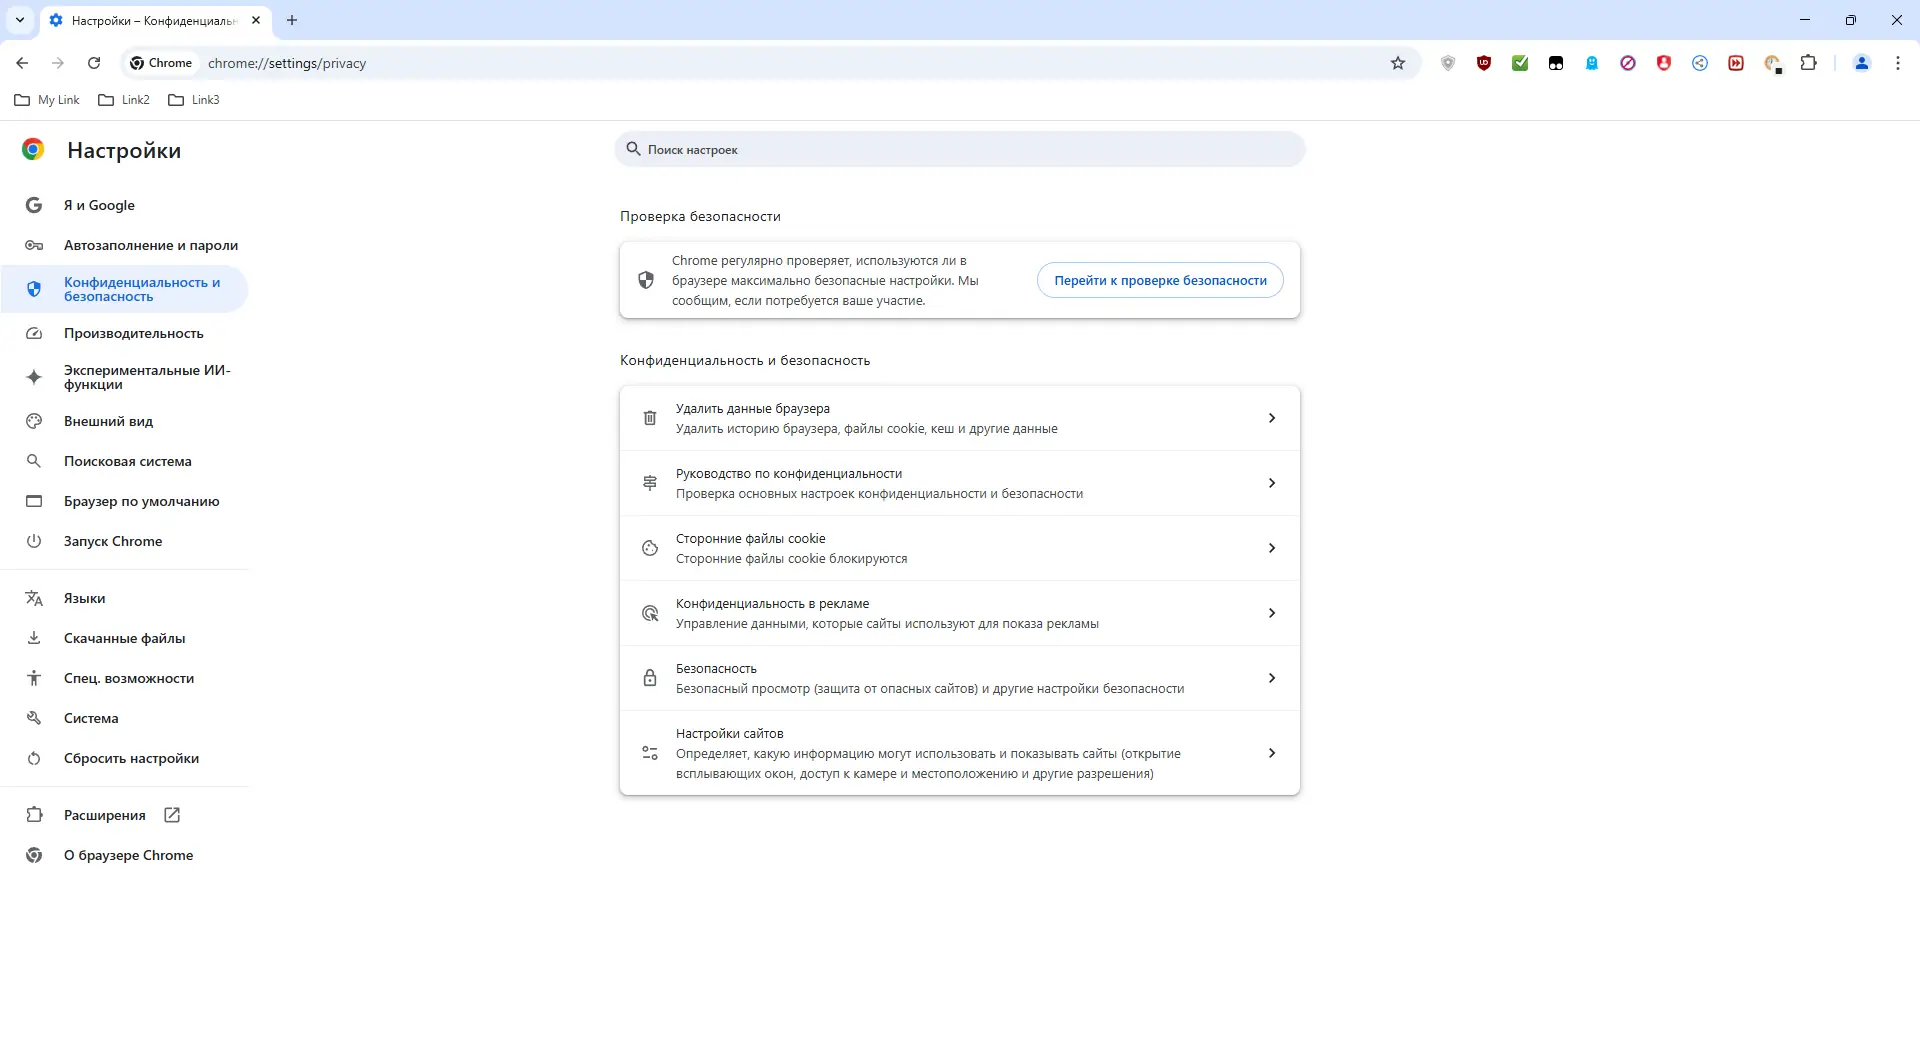The width and height of the screenshot is (1920, 1040).
Task: Click 'Перейти к проверке безопасности' button
Action: click(1160, 280)
